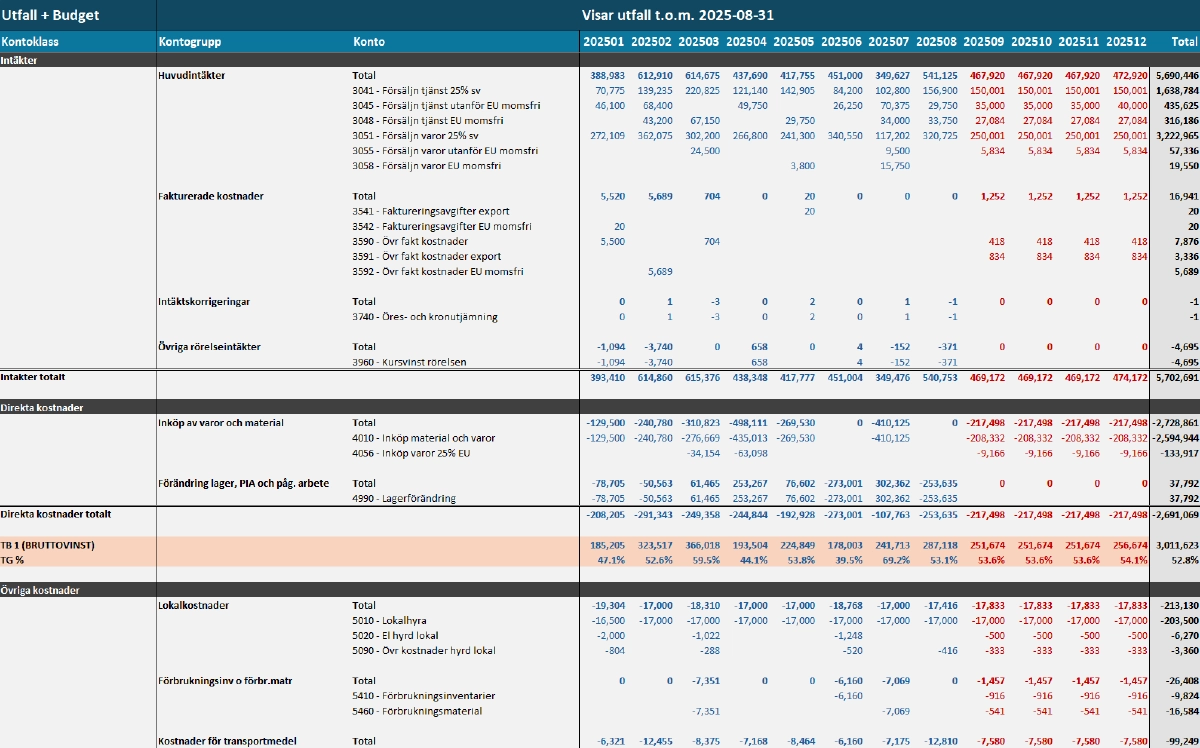Click the TB 1 (BRUTTOVINST) row label
Screen dimensions: 1200x748
(x=46, y=545)
